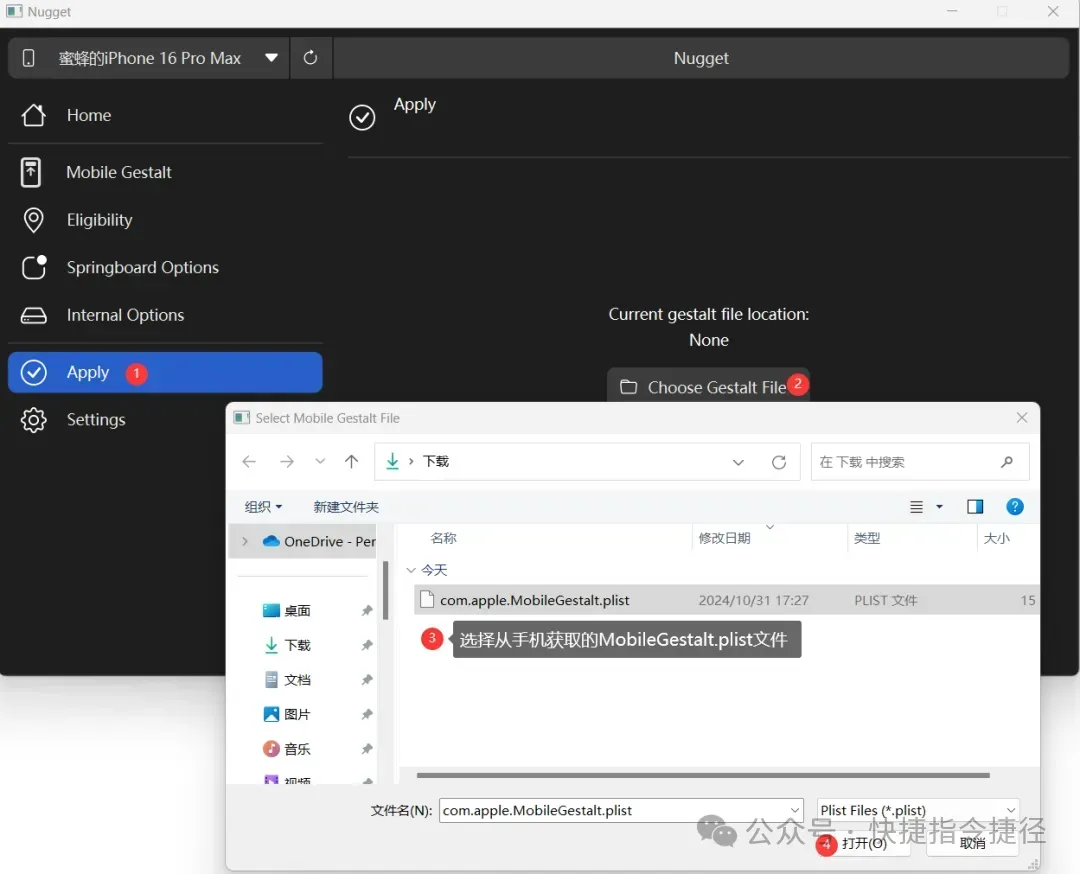Refresh the 下载 folder view
The image size is (1080, 874).
coord(779,462)
